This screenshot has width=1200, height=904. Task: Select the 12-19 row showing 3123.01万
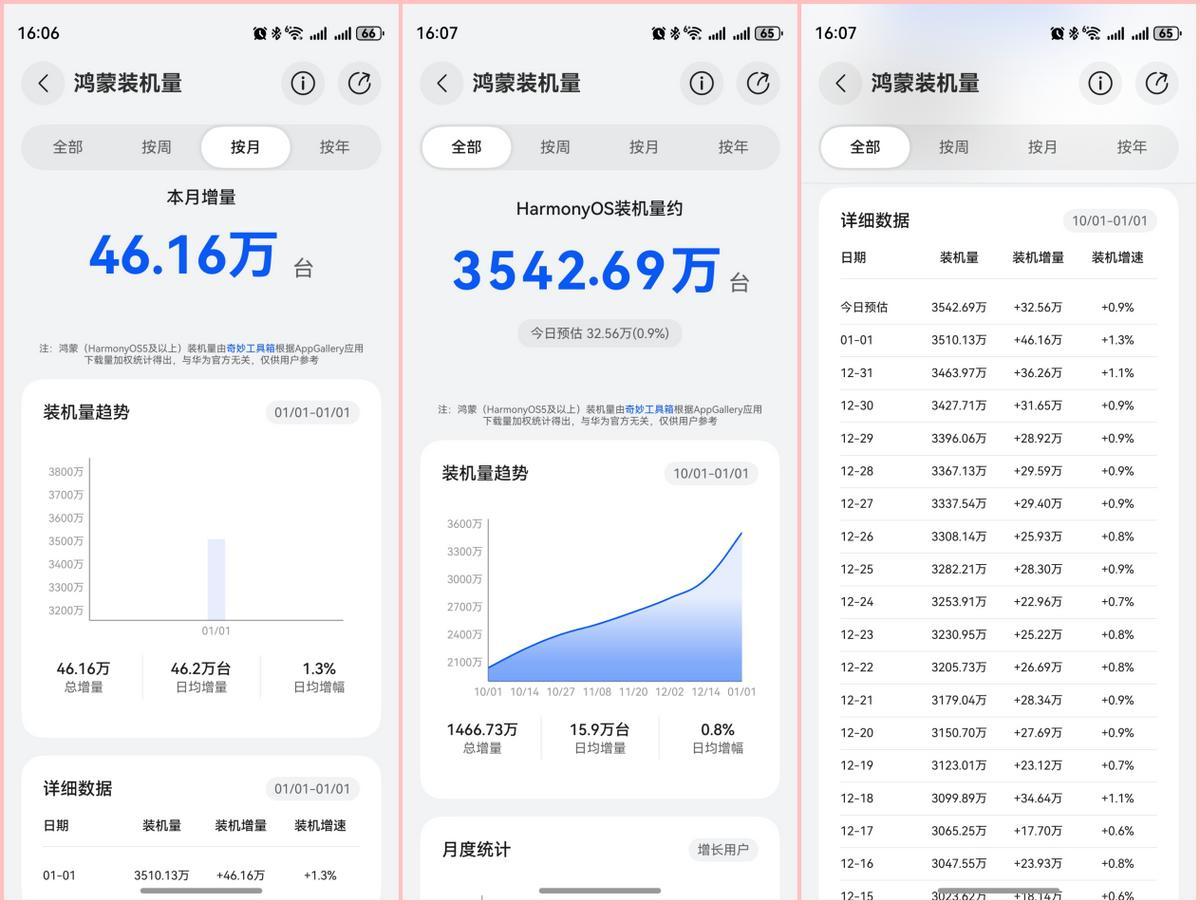pos(998,765)
